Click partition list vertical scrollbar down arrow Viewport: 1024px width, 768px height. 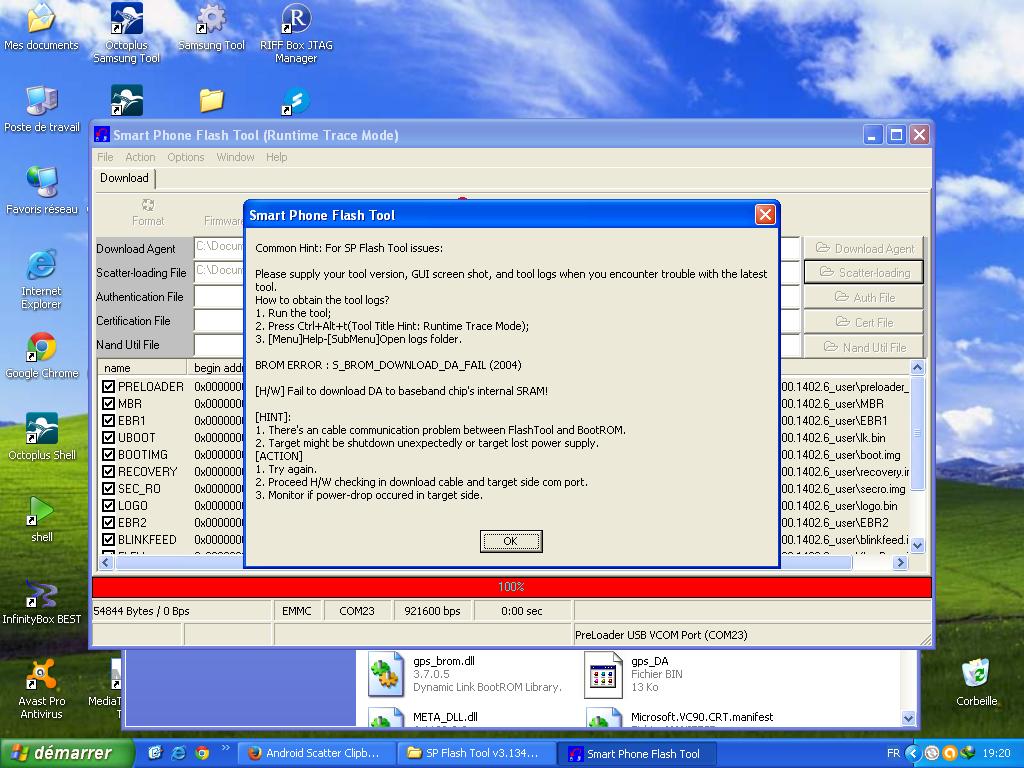[x=917, y=545]
